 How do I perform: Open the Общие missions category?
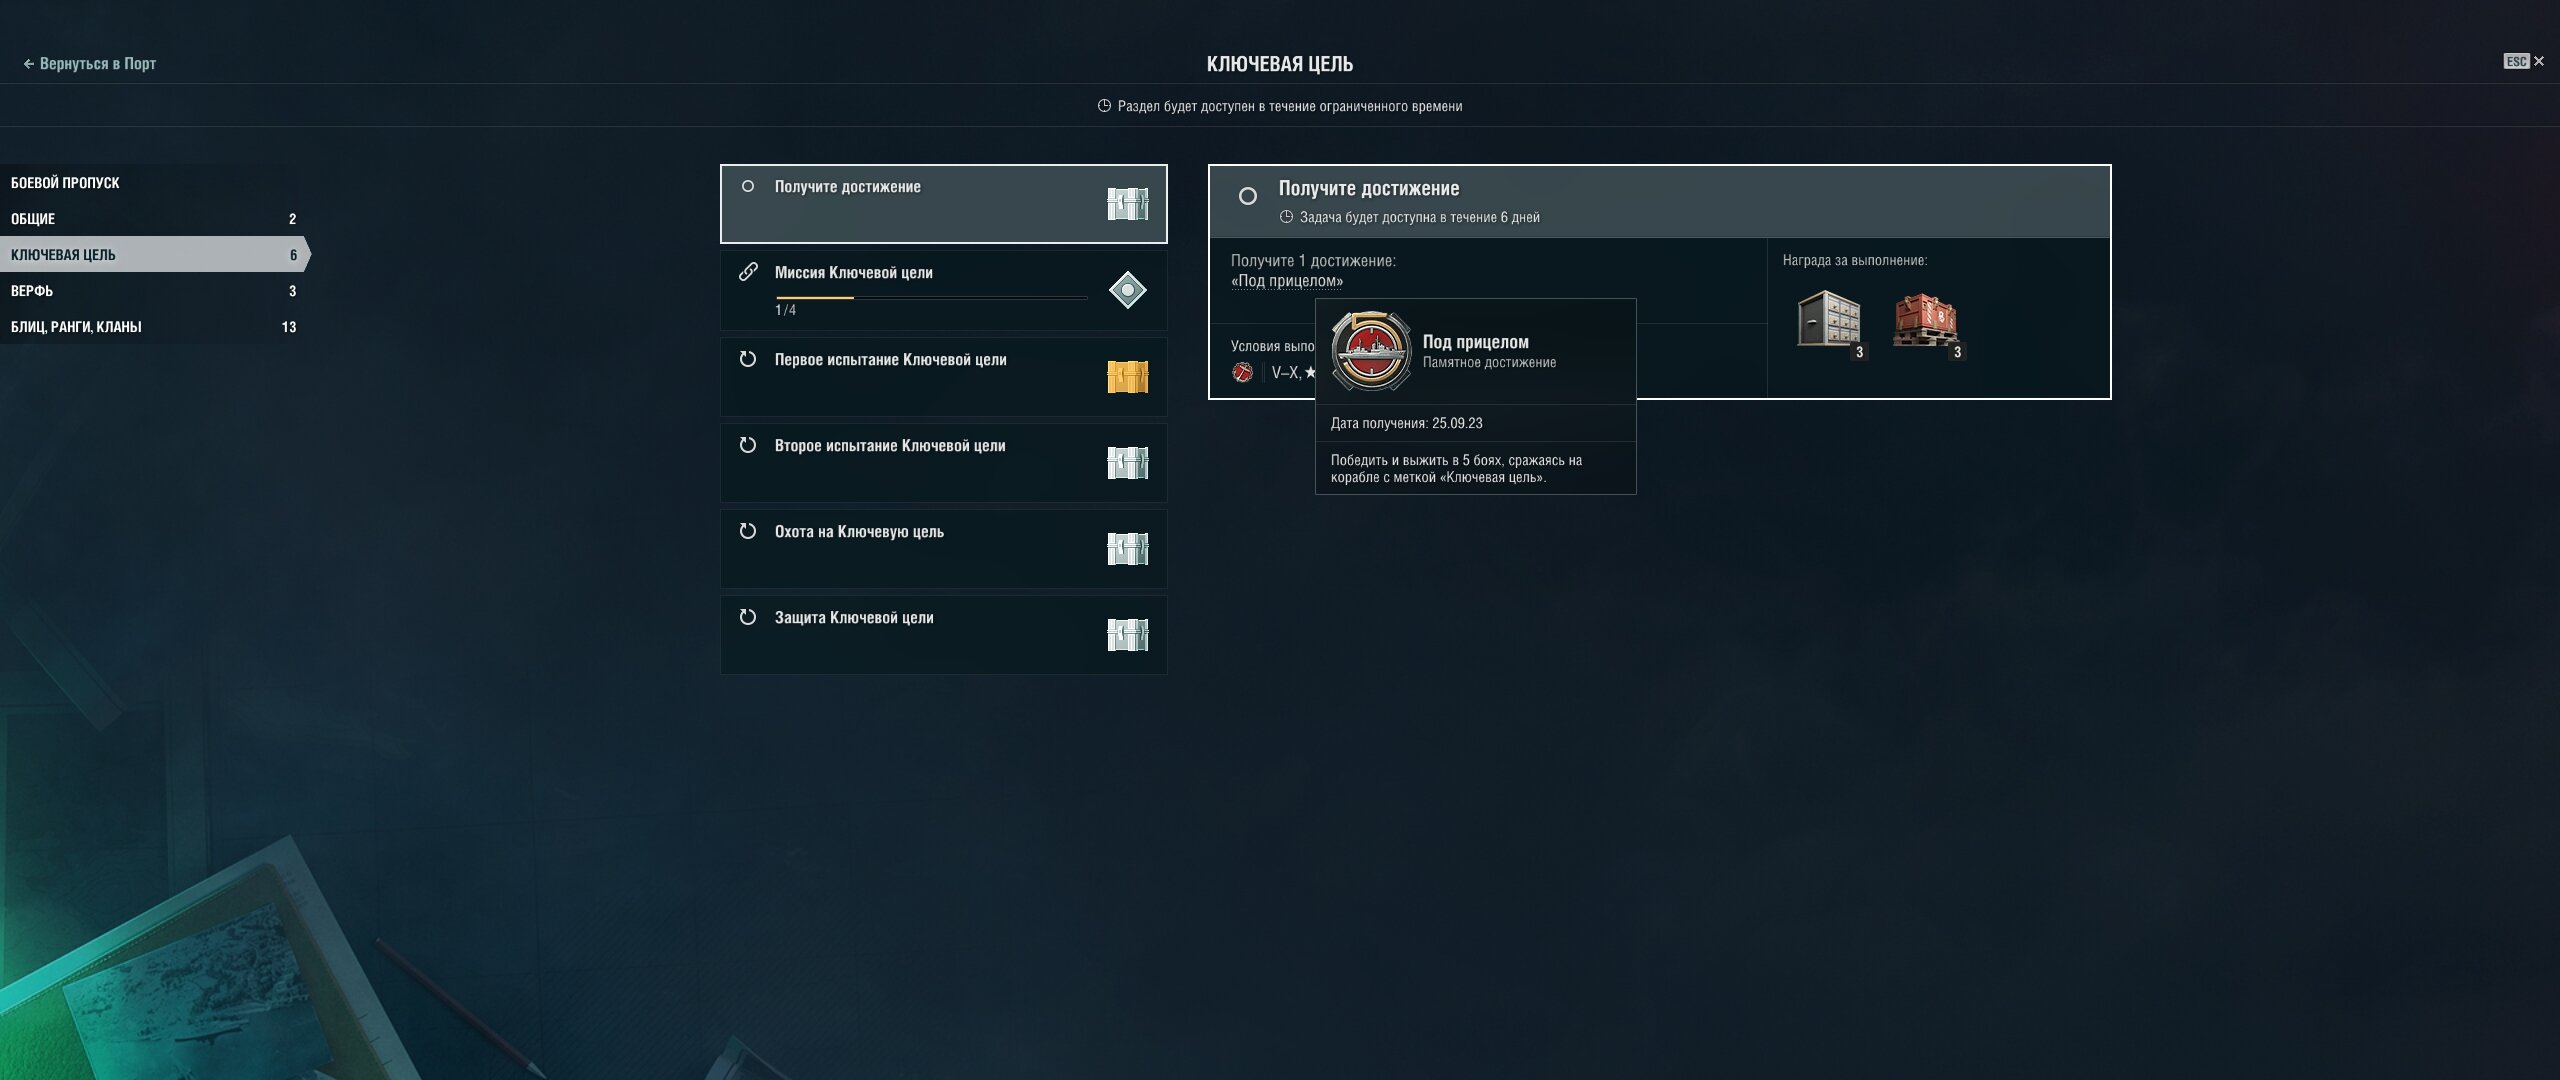pos(153,219)
